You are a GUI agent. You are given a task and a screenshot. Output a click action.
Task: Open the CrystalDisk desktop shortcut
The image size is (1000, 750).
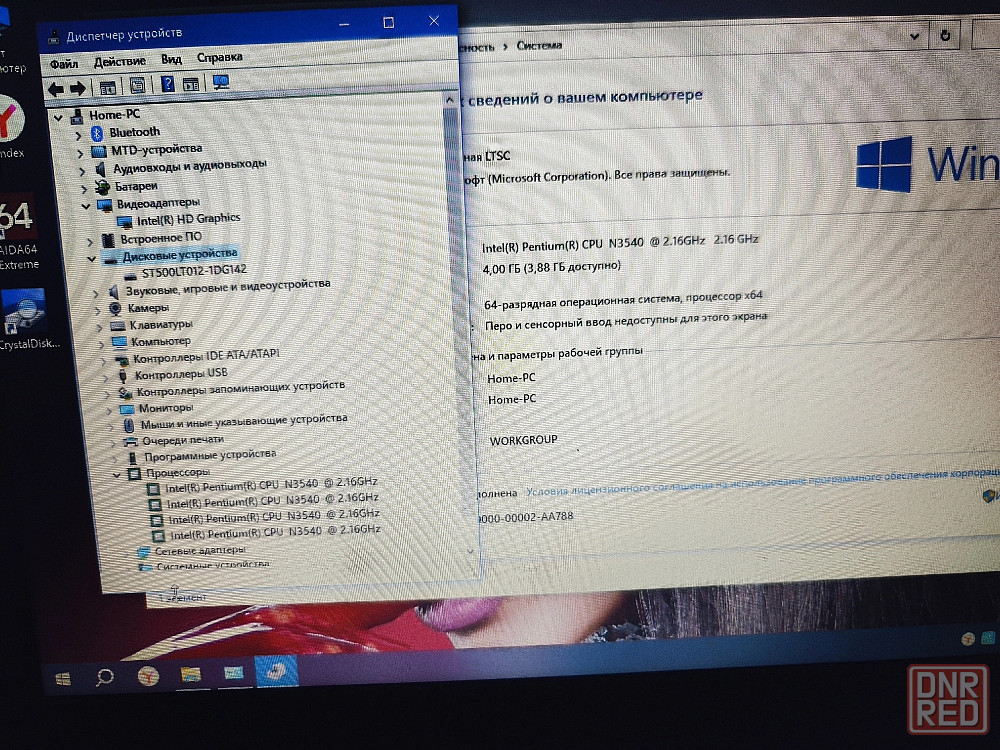pyautogui.click(x=26, y=319)
